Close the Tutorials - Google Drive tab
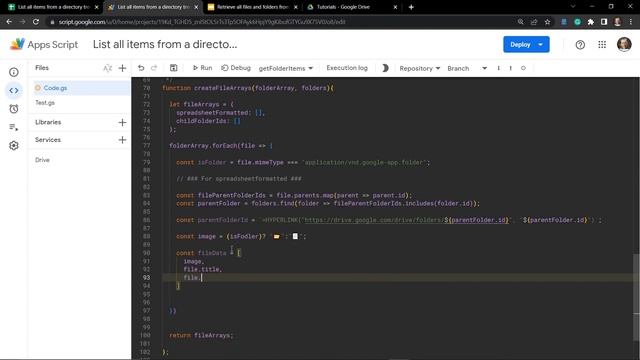This screenshot has height=360, width=640. pos(395,7)
